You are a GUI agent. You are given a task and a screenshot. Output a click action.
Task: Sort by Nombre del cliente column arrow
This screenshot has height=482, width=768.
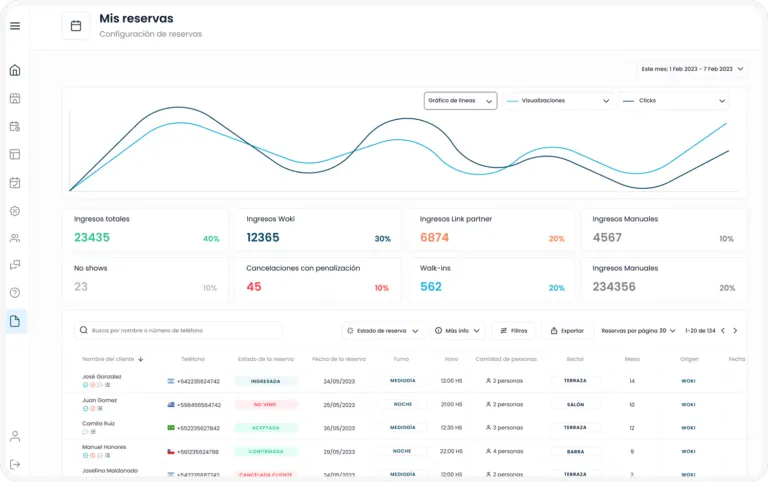(141, 358)
